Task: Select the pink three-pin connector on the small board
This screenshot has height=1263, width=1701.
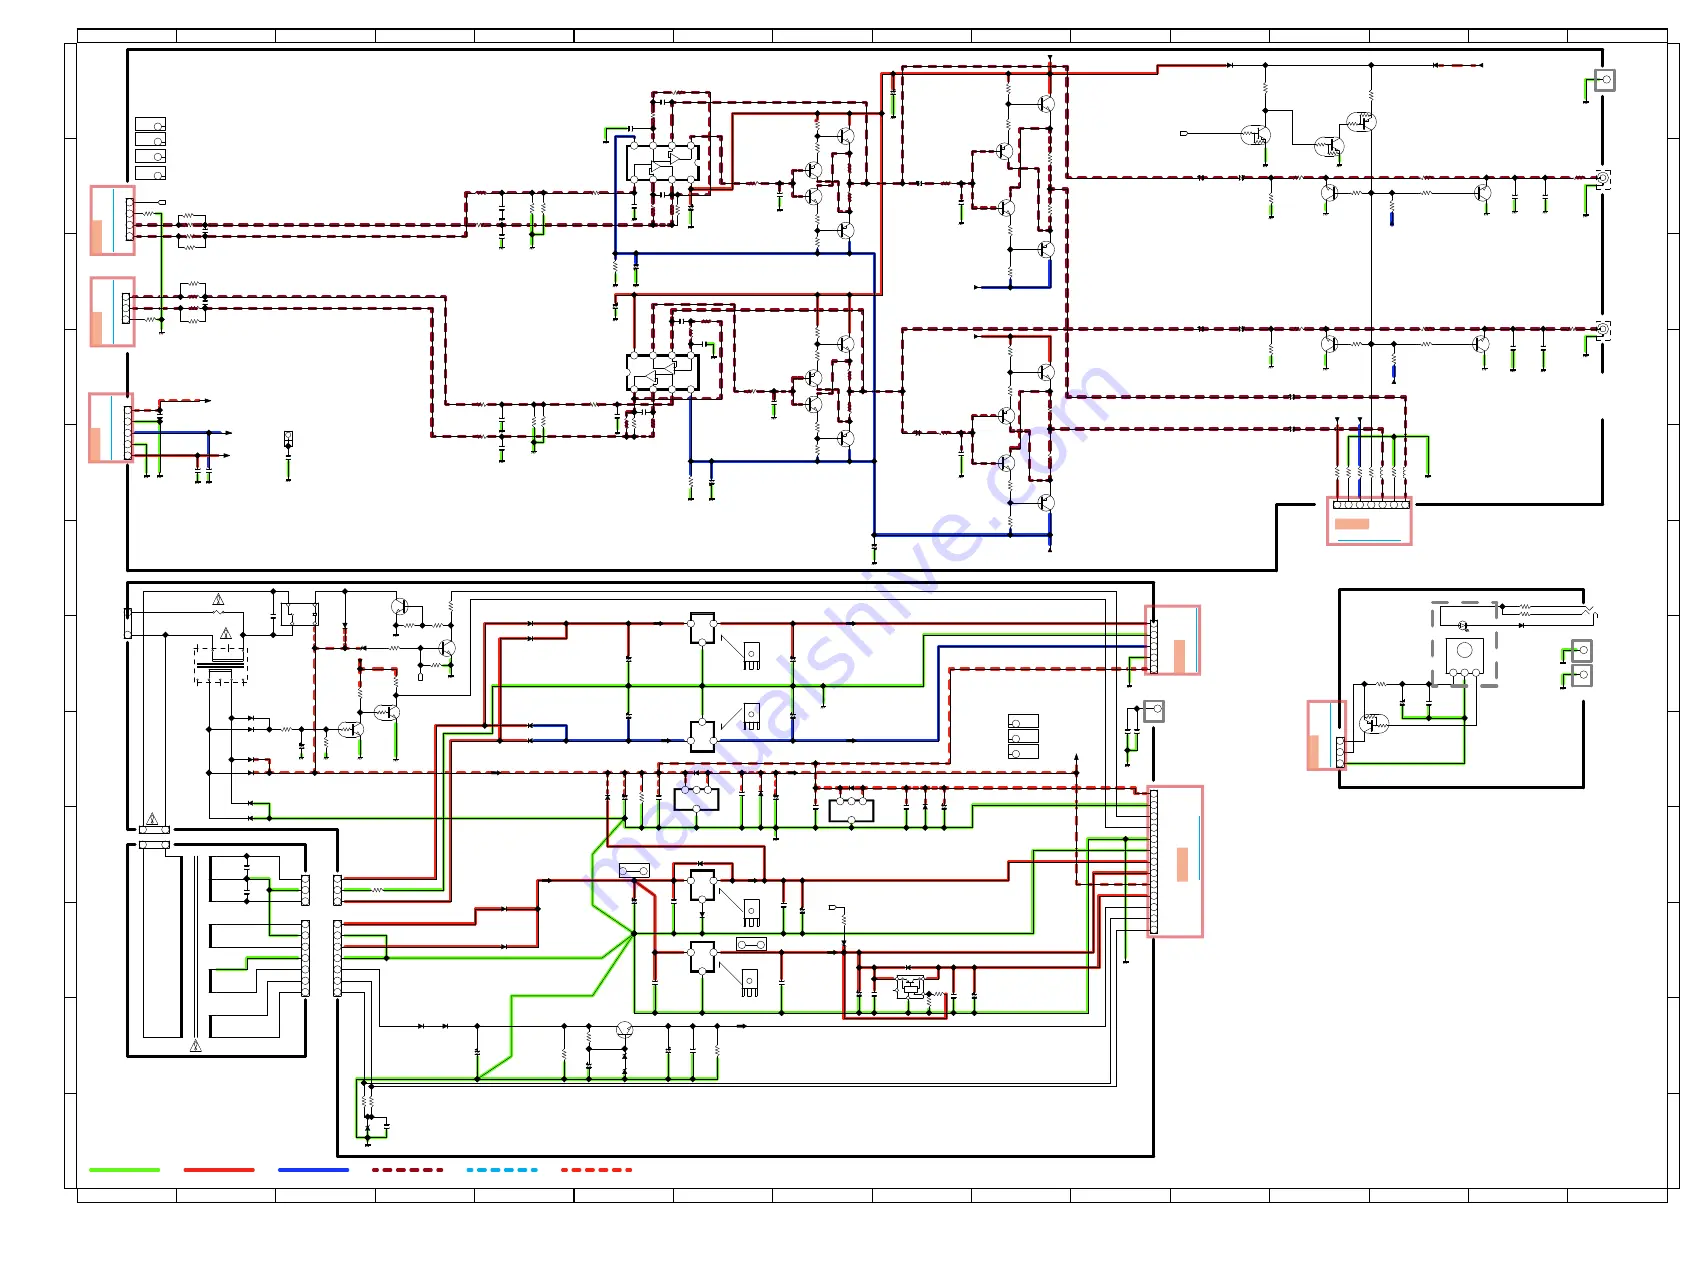Action: pos(1327,735)
